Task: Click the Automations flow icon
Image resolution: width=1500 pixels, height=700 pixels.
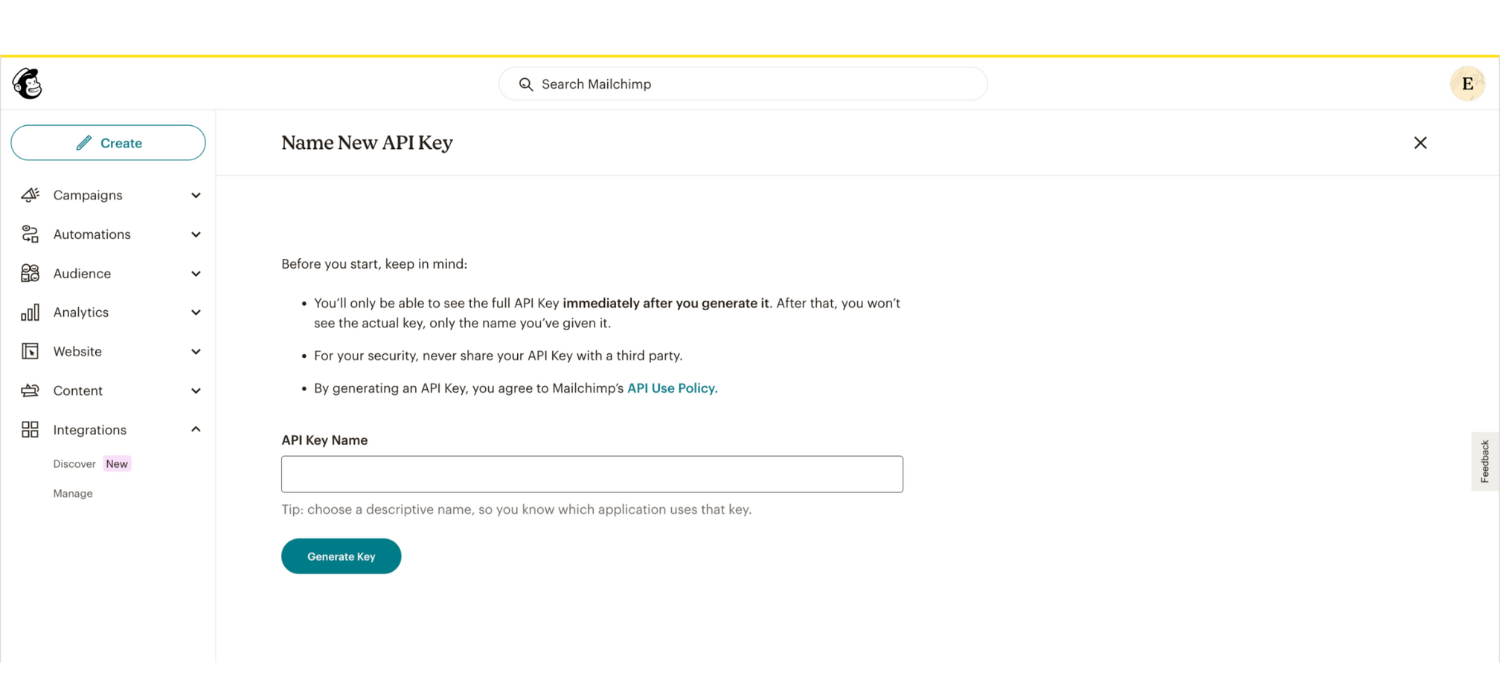Action: pyautogui.click(x=30, y=234)
